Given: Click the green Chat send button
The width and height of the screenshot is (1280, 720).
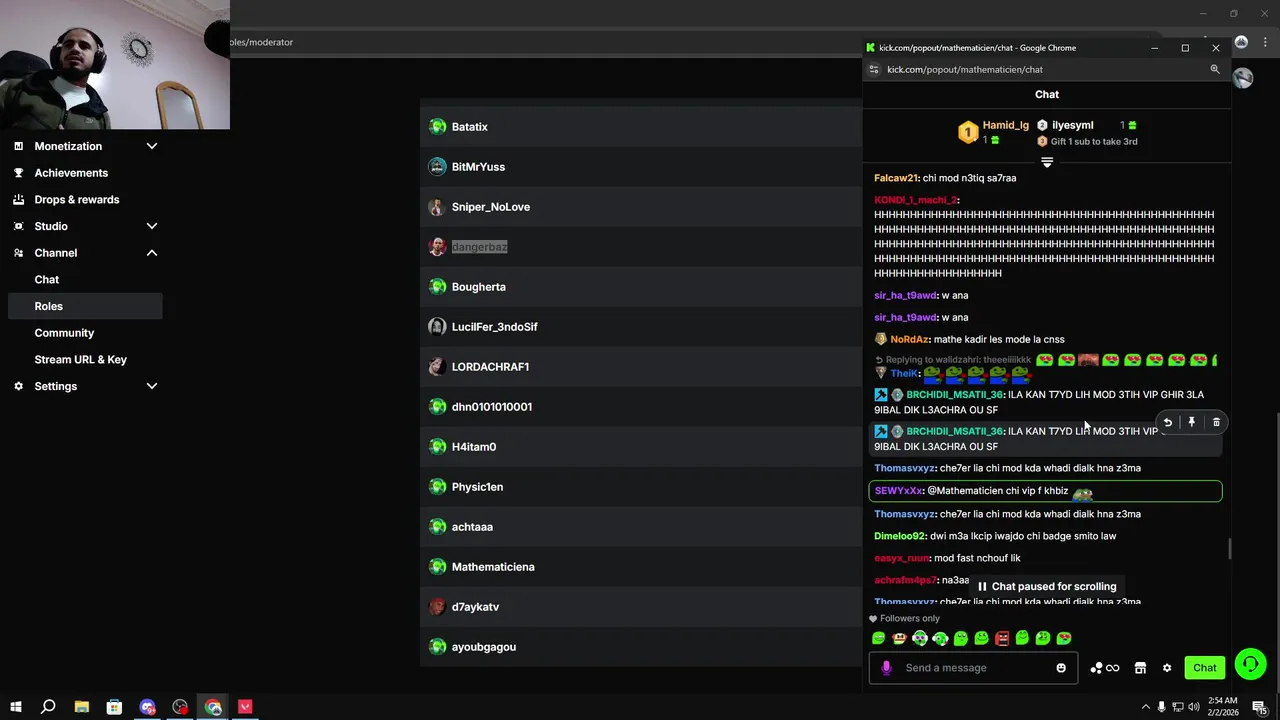Looking at the screenshot, I should coord(1204,668).
